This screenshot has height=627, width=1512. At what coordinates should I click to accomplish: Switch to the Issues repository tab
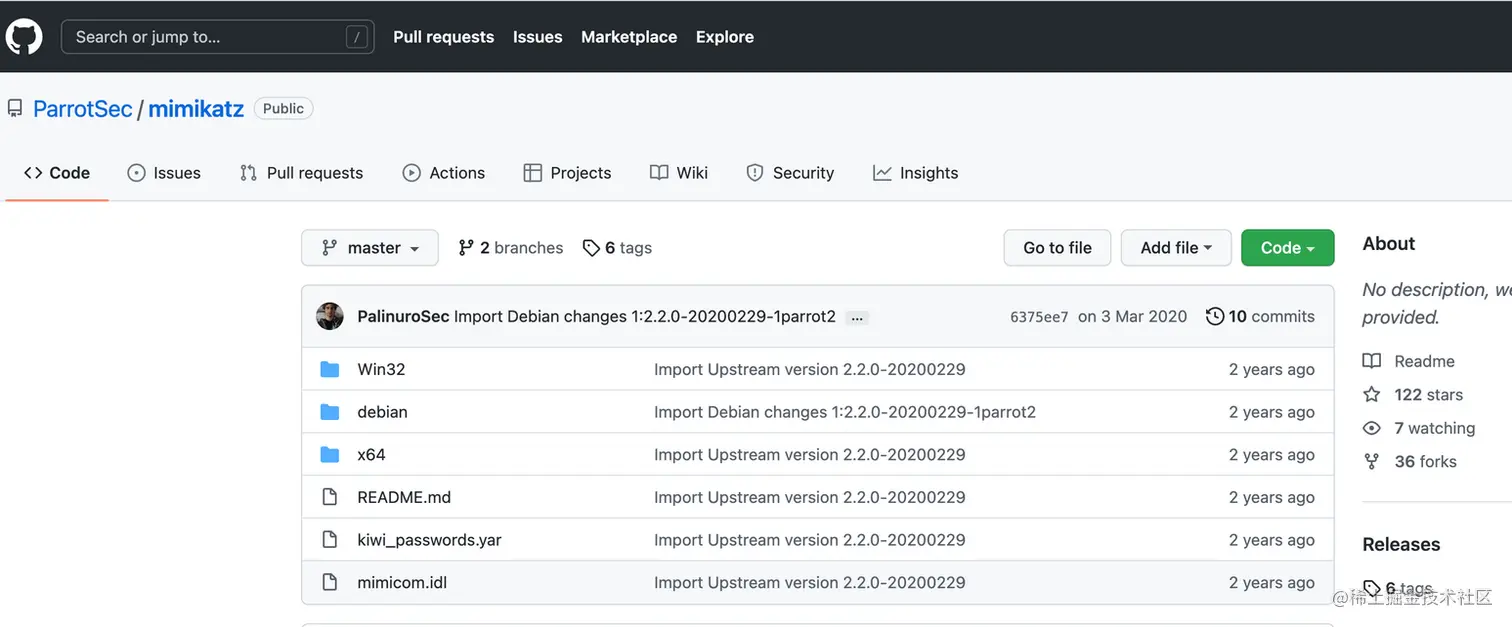tap(165, 173)
